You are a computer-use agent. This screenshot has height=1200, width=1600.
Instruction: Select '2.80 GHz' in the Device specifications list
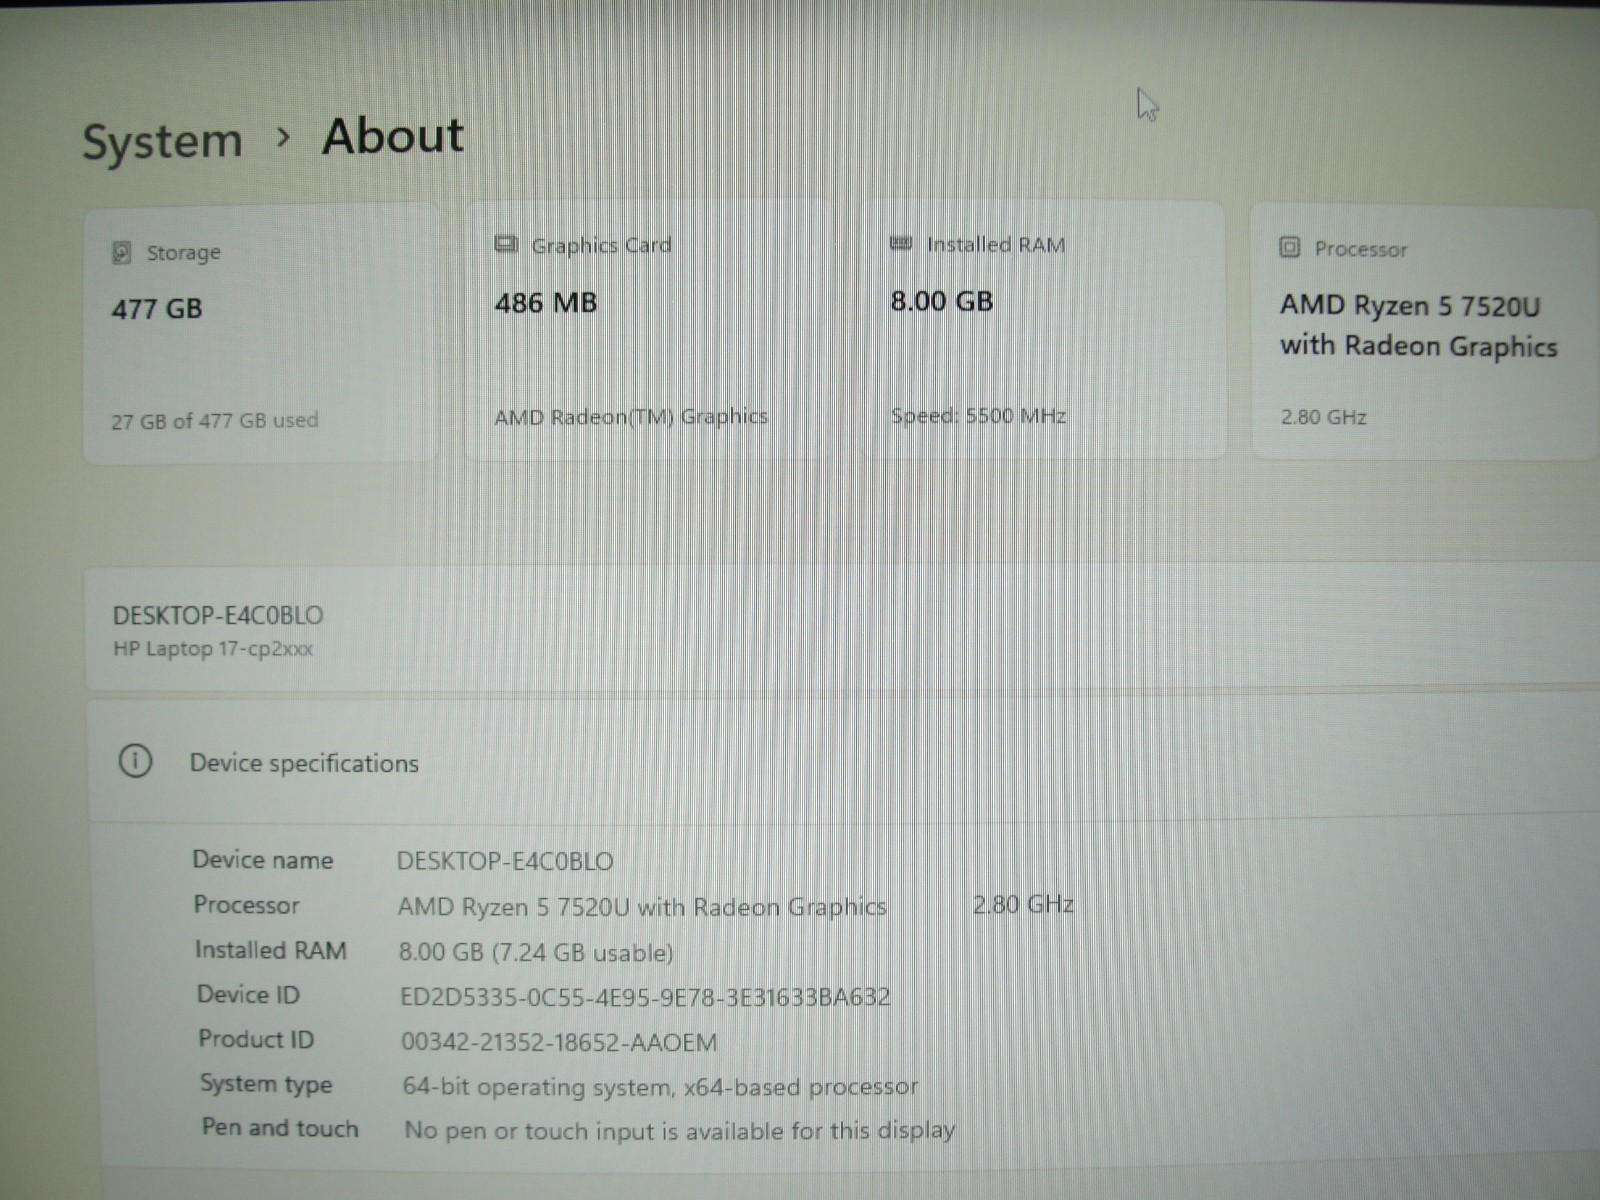pos(1023,905)
